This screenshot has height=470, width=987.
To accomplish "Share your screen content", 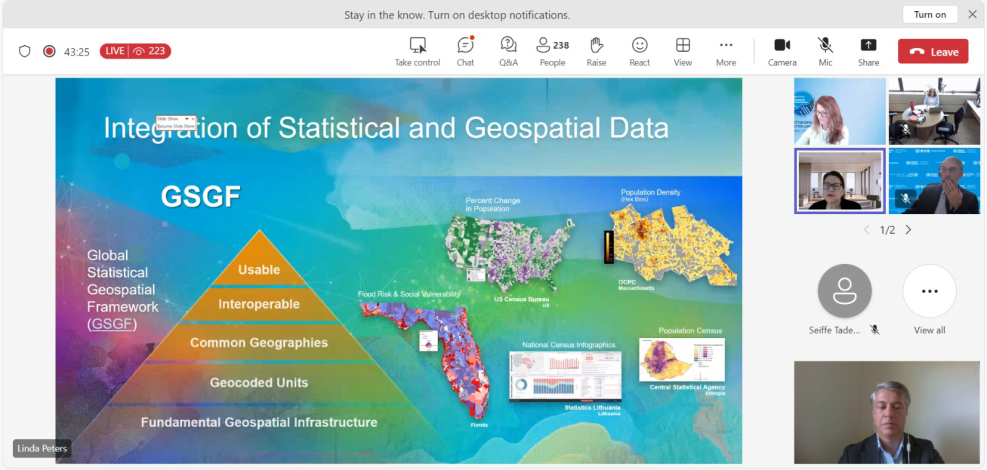I will [868, 46].
